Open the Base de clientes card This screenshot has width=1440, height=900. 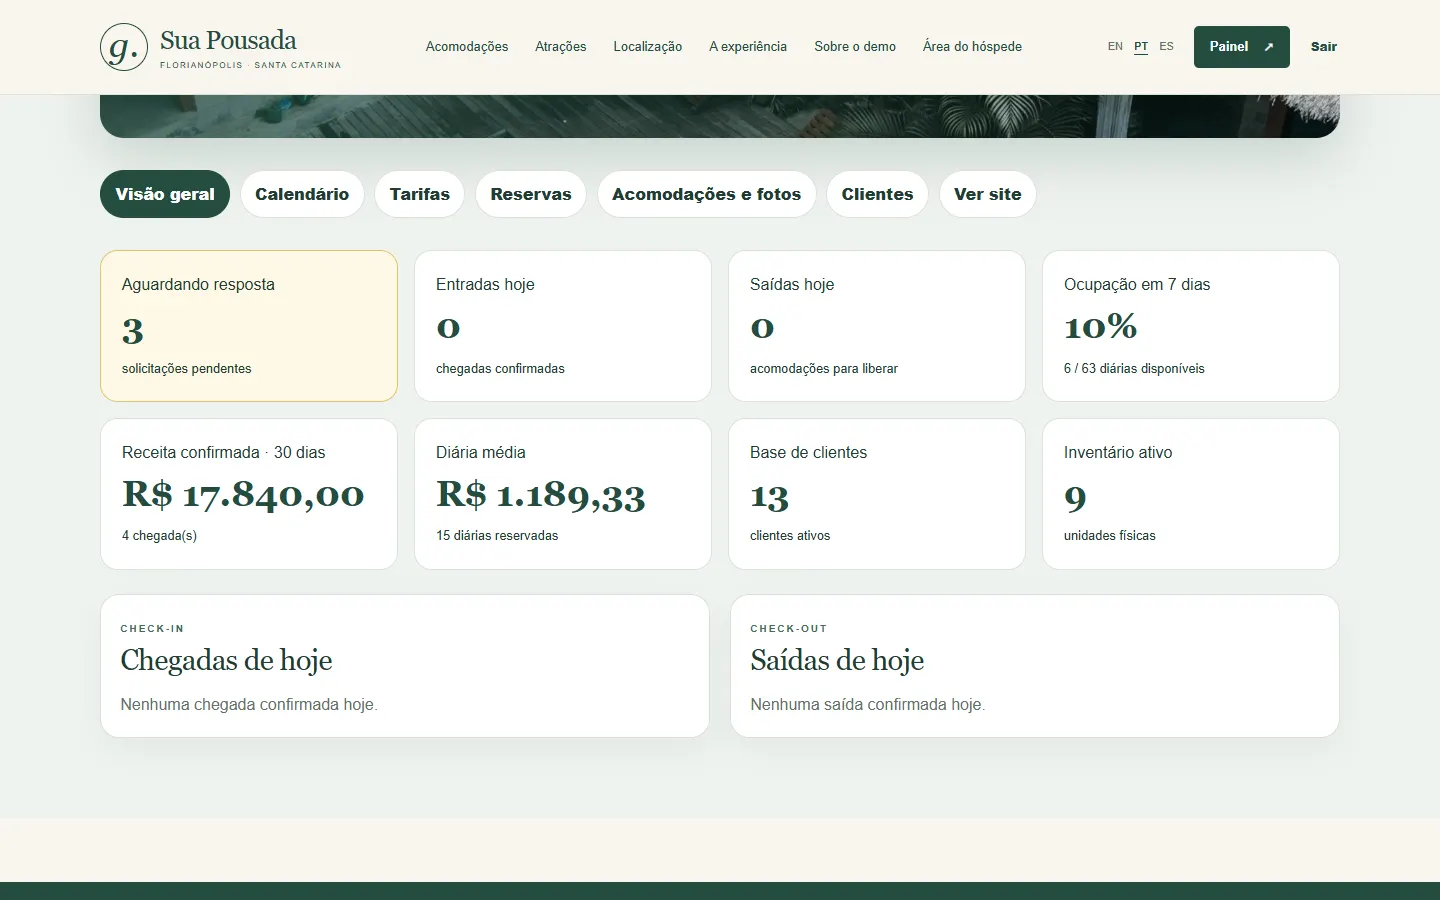coord(877,494)
